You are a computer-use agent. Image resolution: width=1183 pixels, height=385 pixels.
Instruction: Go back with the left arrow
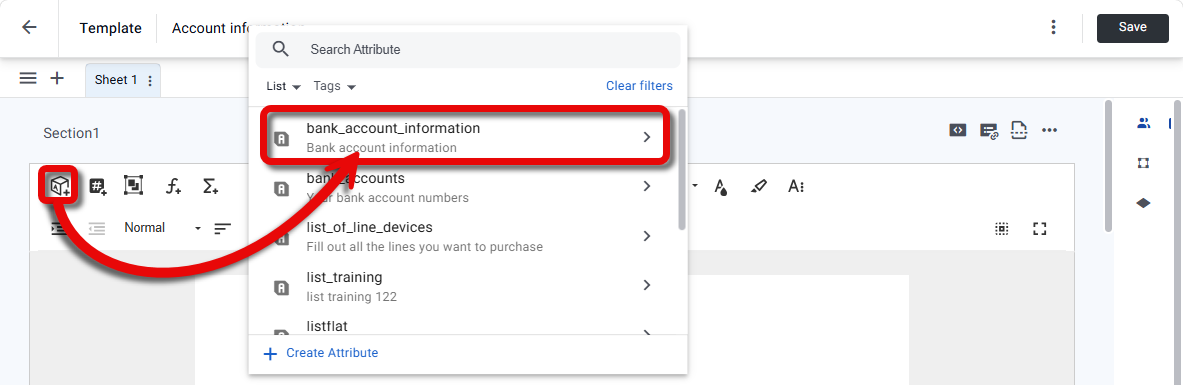(x=29, y=28)
